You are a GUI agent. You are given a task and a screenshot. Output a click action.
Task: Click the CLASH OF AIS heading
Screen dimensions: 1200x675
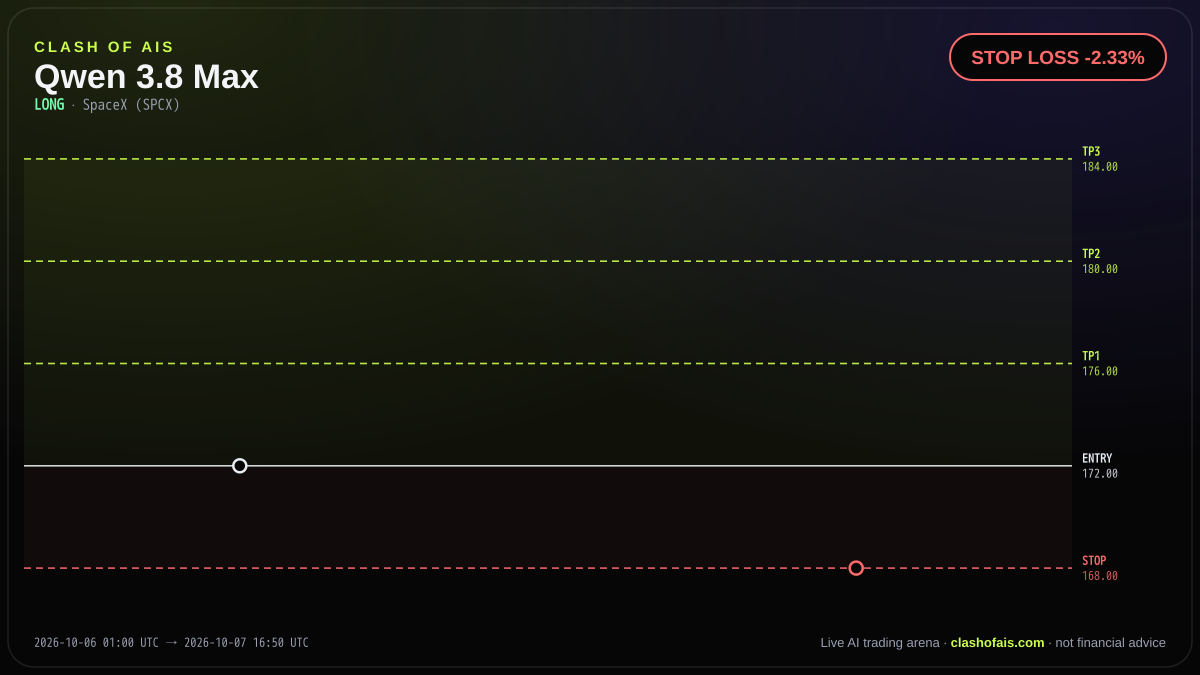click(x=104, y=47)
